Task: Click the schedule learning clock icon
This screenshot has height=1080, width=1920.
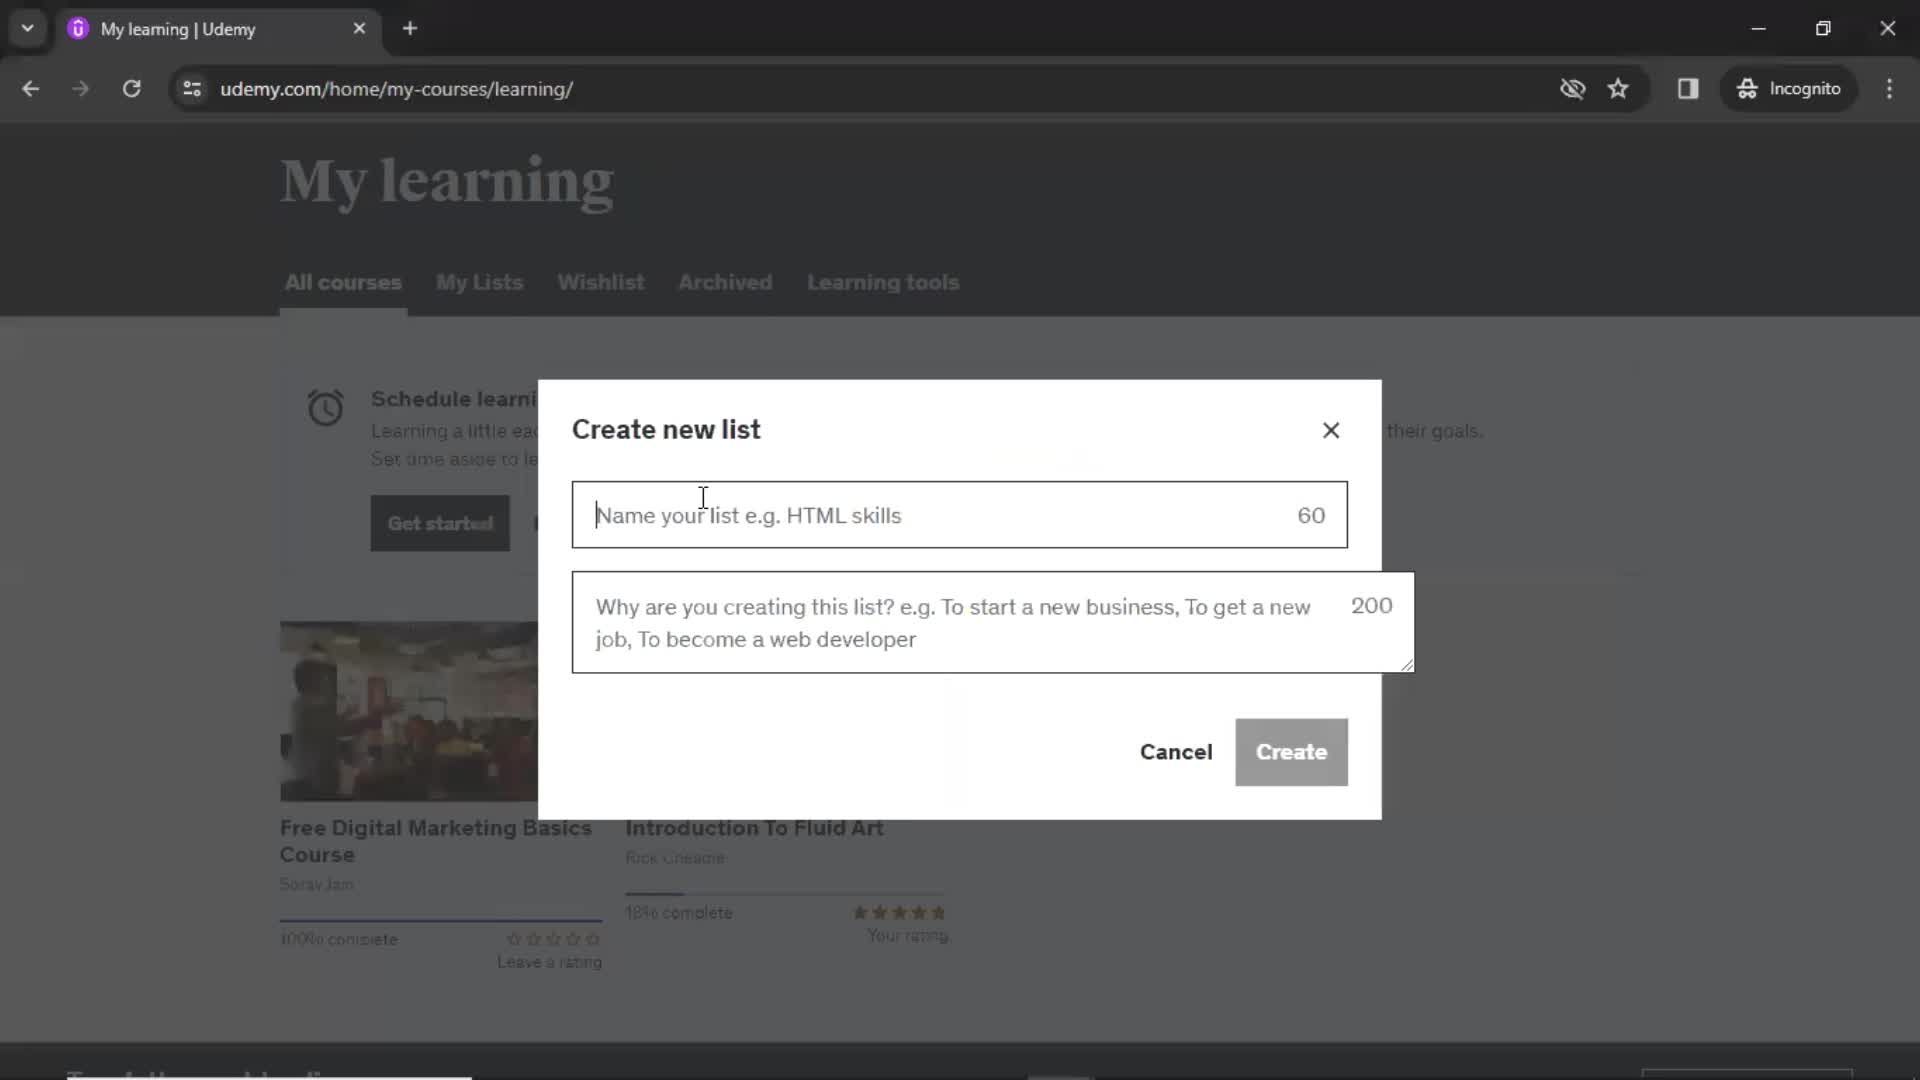Action: (x=326, y=407)
